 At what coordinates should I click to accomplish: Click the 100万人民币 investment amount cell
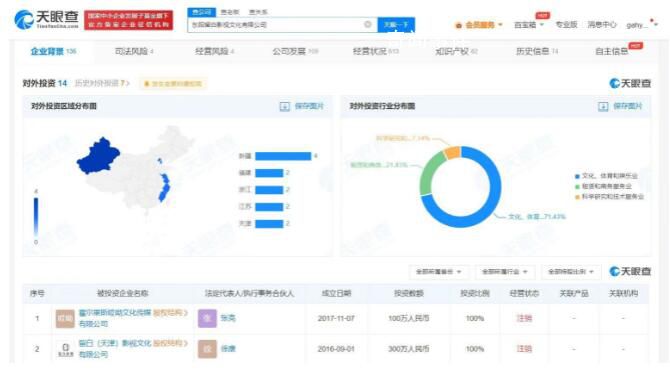click(408, 319)
